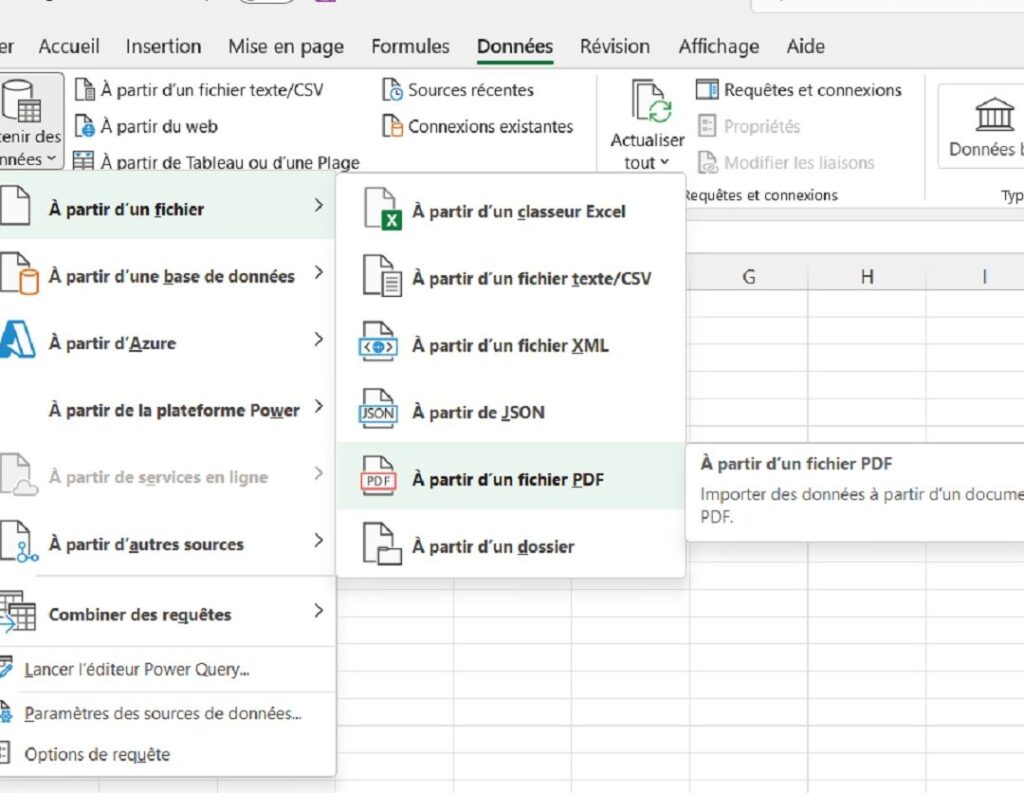1024x793 pixels.
Task: Click Lancer l'éditeur Power Query
Action: pos(136,670)
